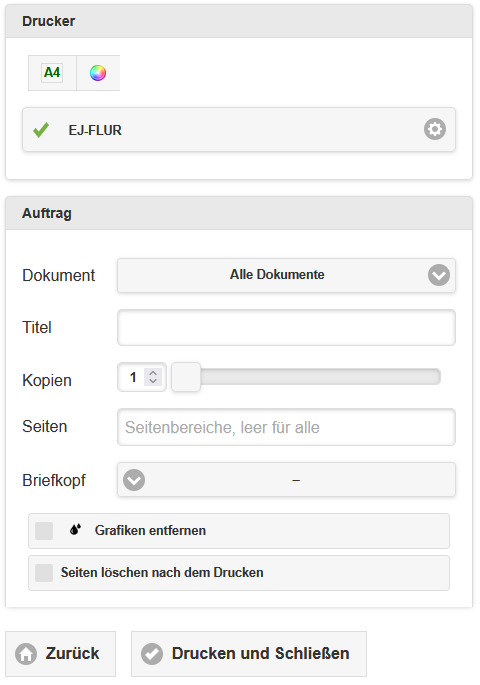Screen dimensions: 480x685
Task: Click the home icon on Zurück
Action: point(26,654)
